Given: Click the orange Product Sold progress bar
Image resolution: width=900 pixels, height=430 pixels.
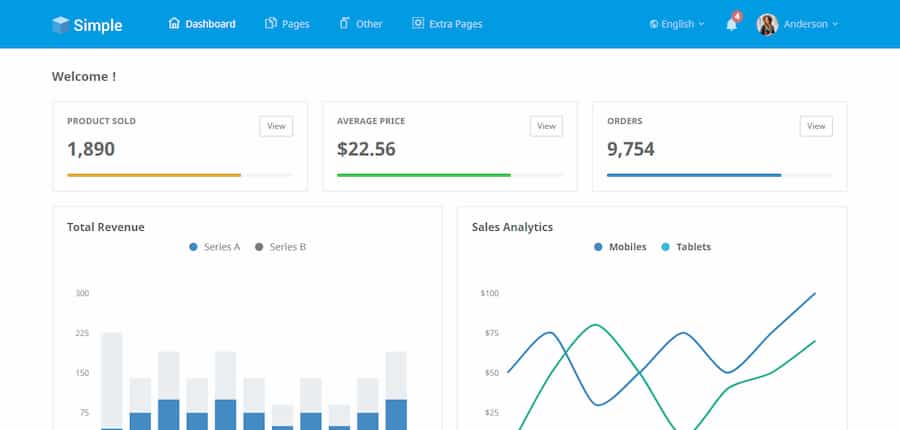Looking at the screenshot, I should (x=154, y=175).
